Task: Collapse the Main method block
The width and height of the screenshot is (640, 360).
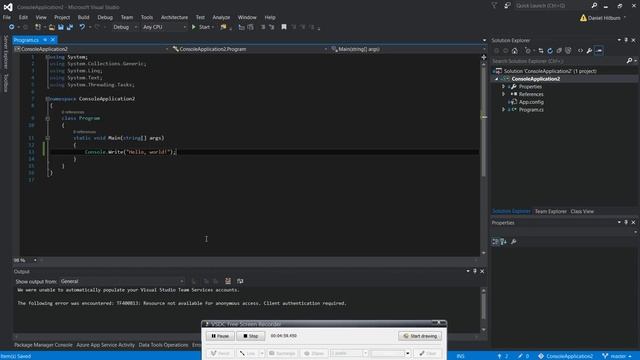Action: click(x=47, y=138)
